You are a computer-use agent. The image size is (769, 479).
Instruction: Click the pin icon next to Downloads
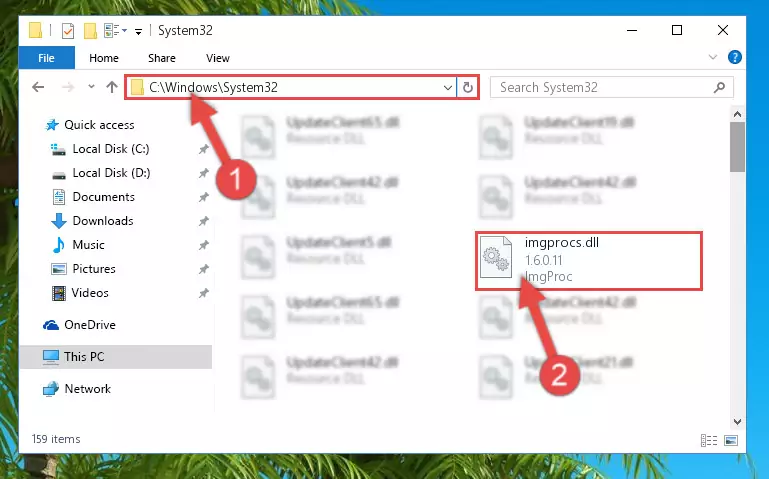point(203,221)
